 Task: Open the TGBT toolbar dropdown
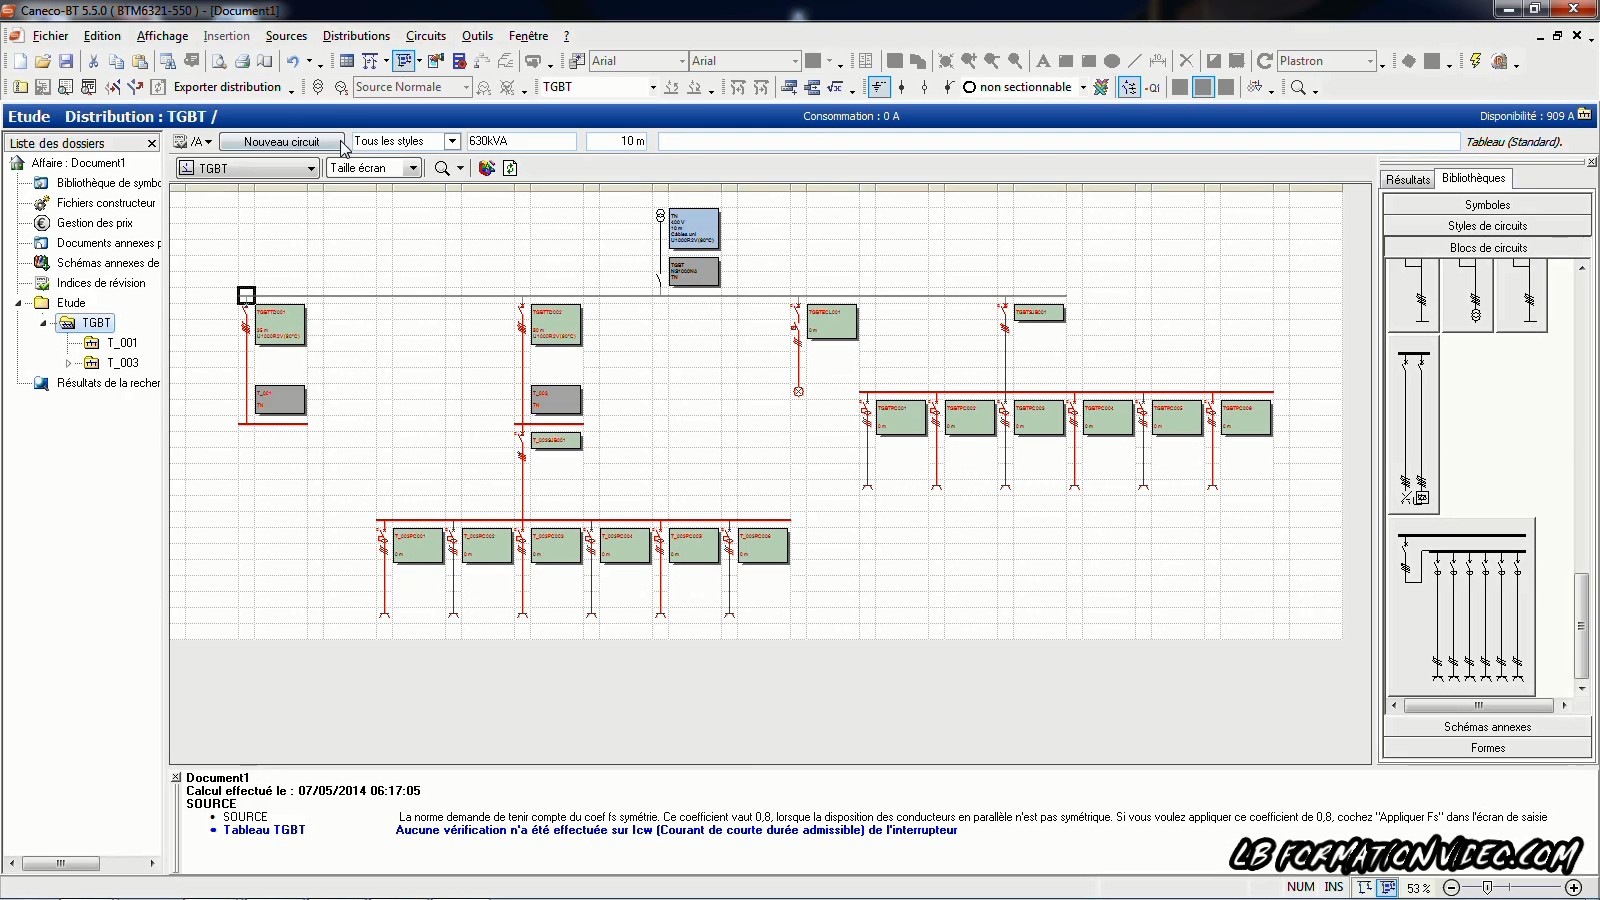coord(653,87)
